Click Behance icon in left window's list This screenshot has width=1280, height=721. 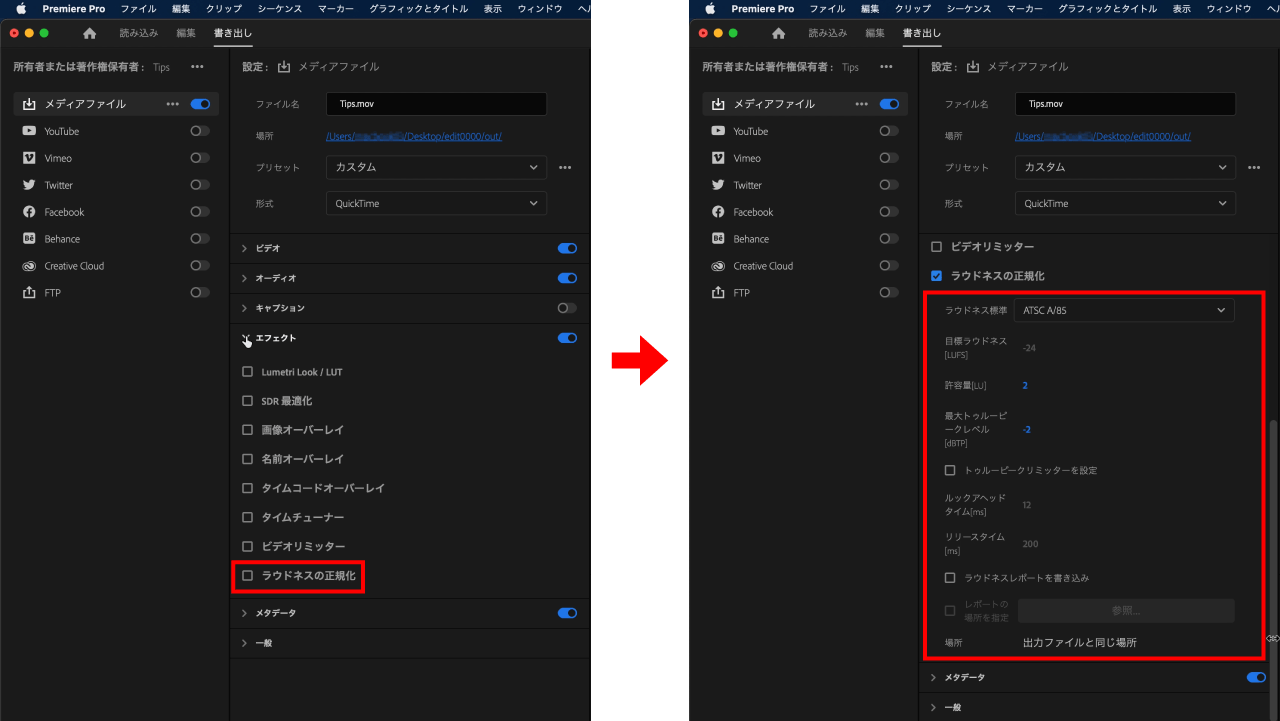[29, 239]
